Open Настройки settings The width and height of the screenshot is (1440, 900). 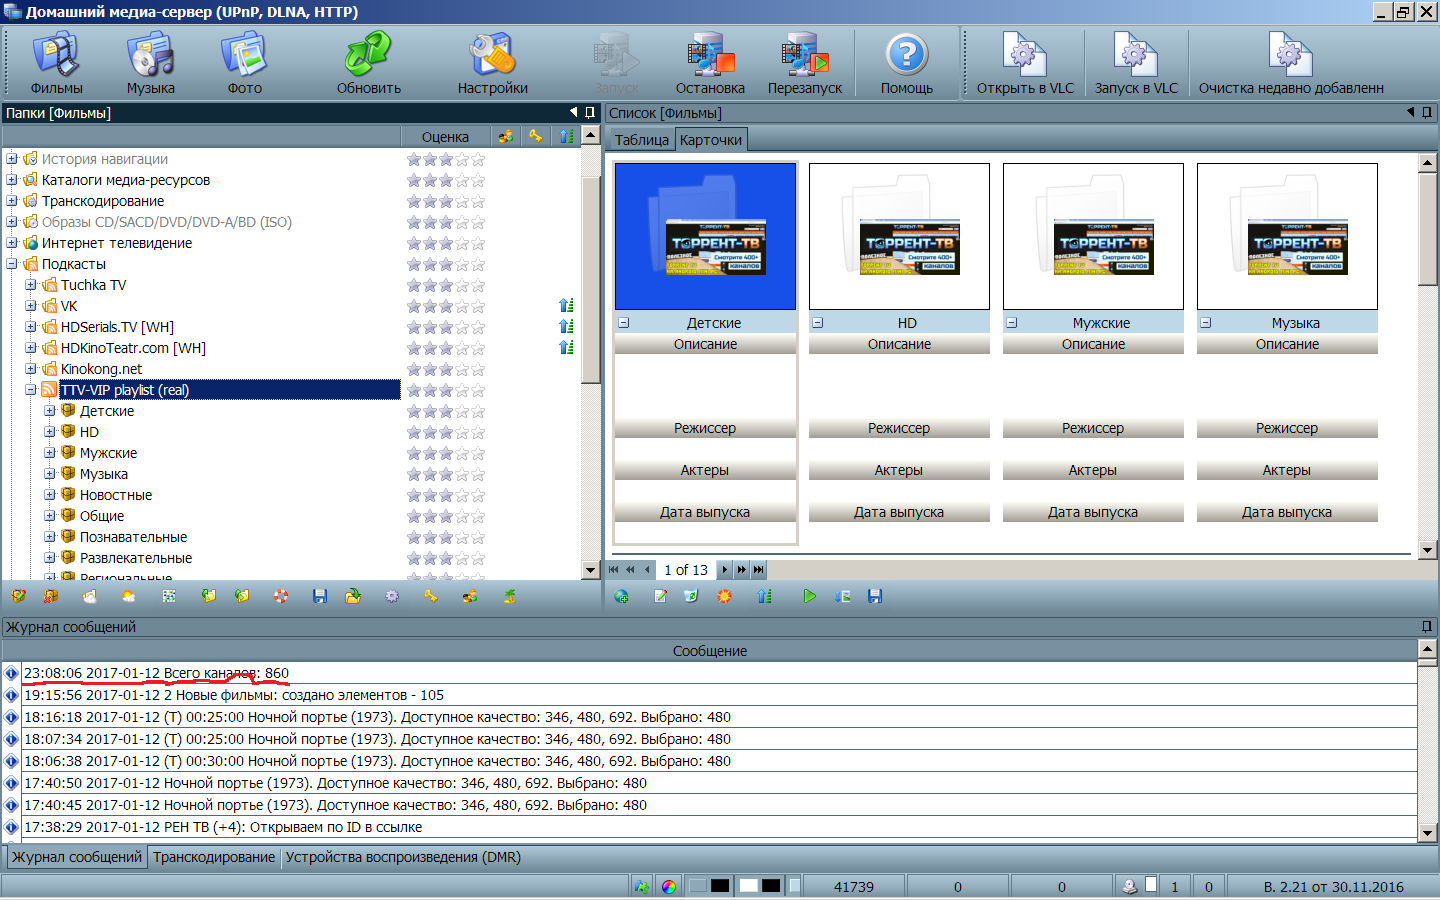point(492,64)
